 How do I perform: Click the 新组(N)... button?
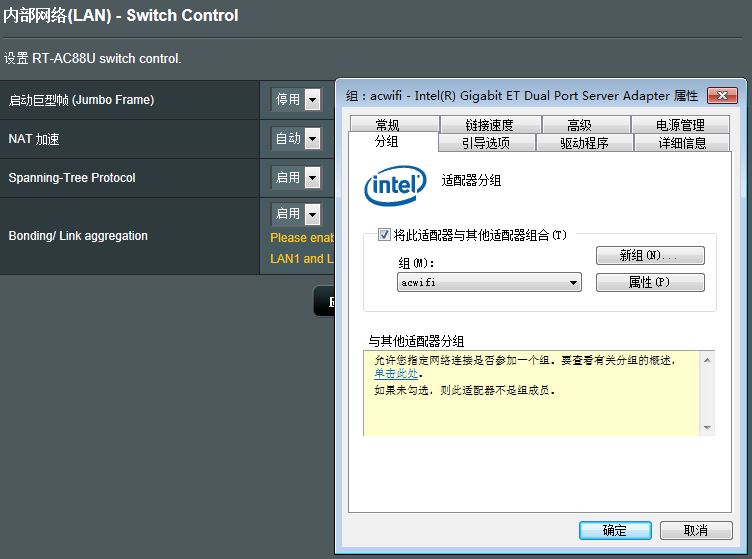(650, 255)
